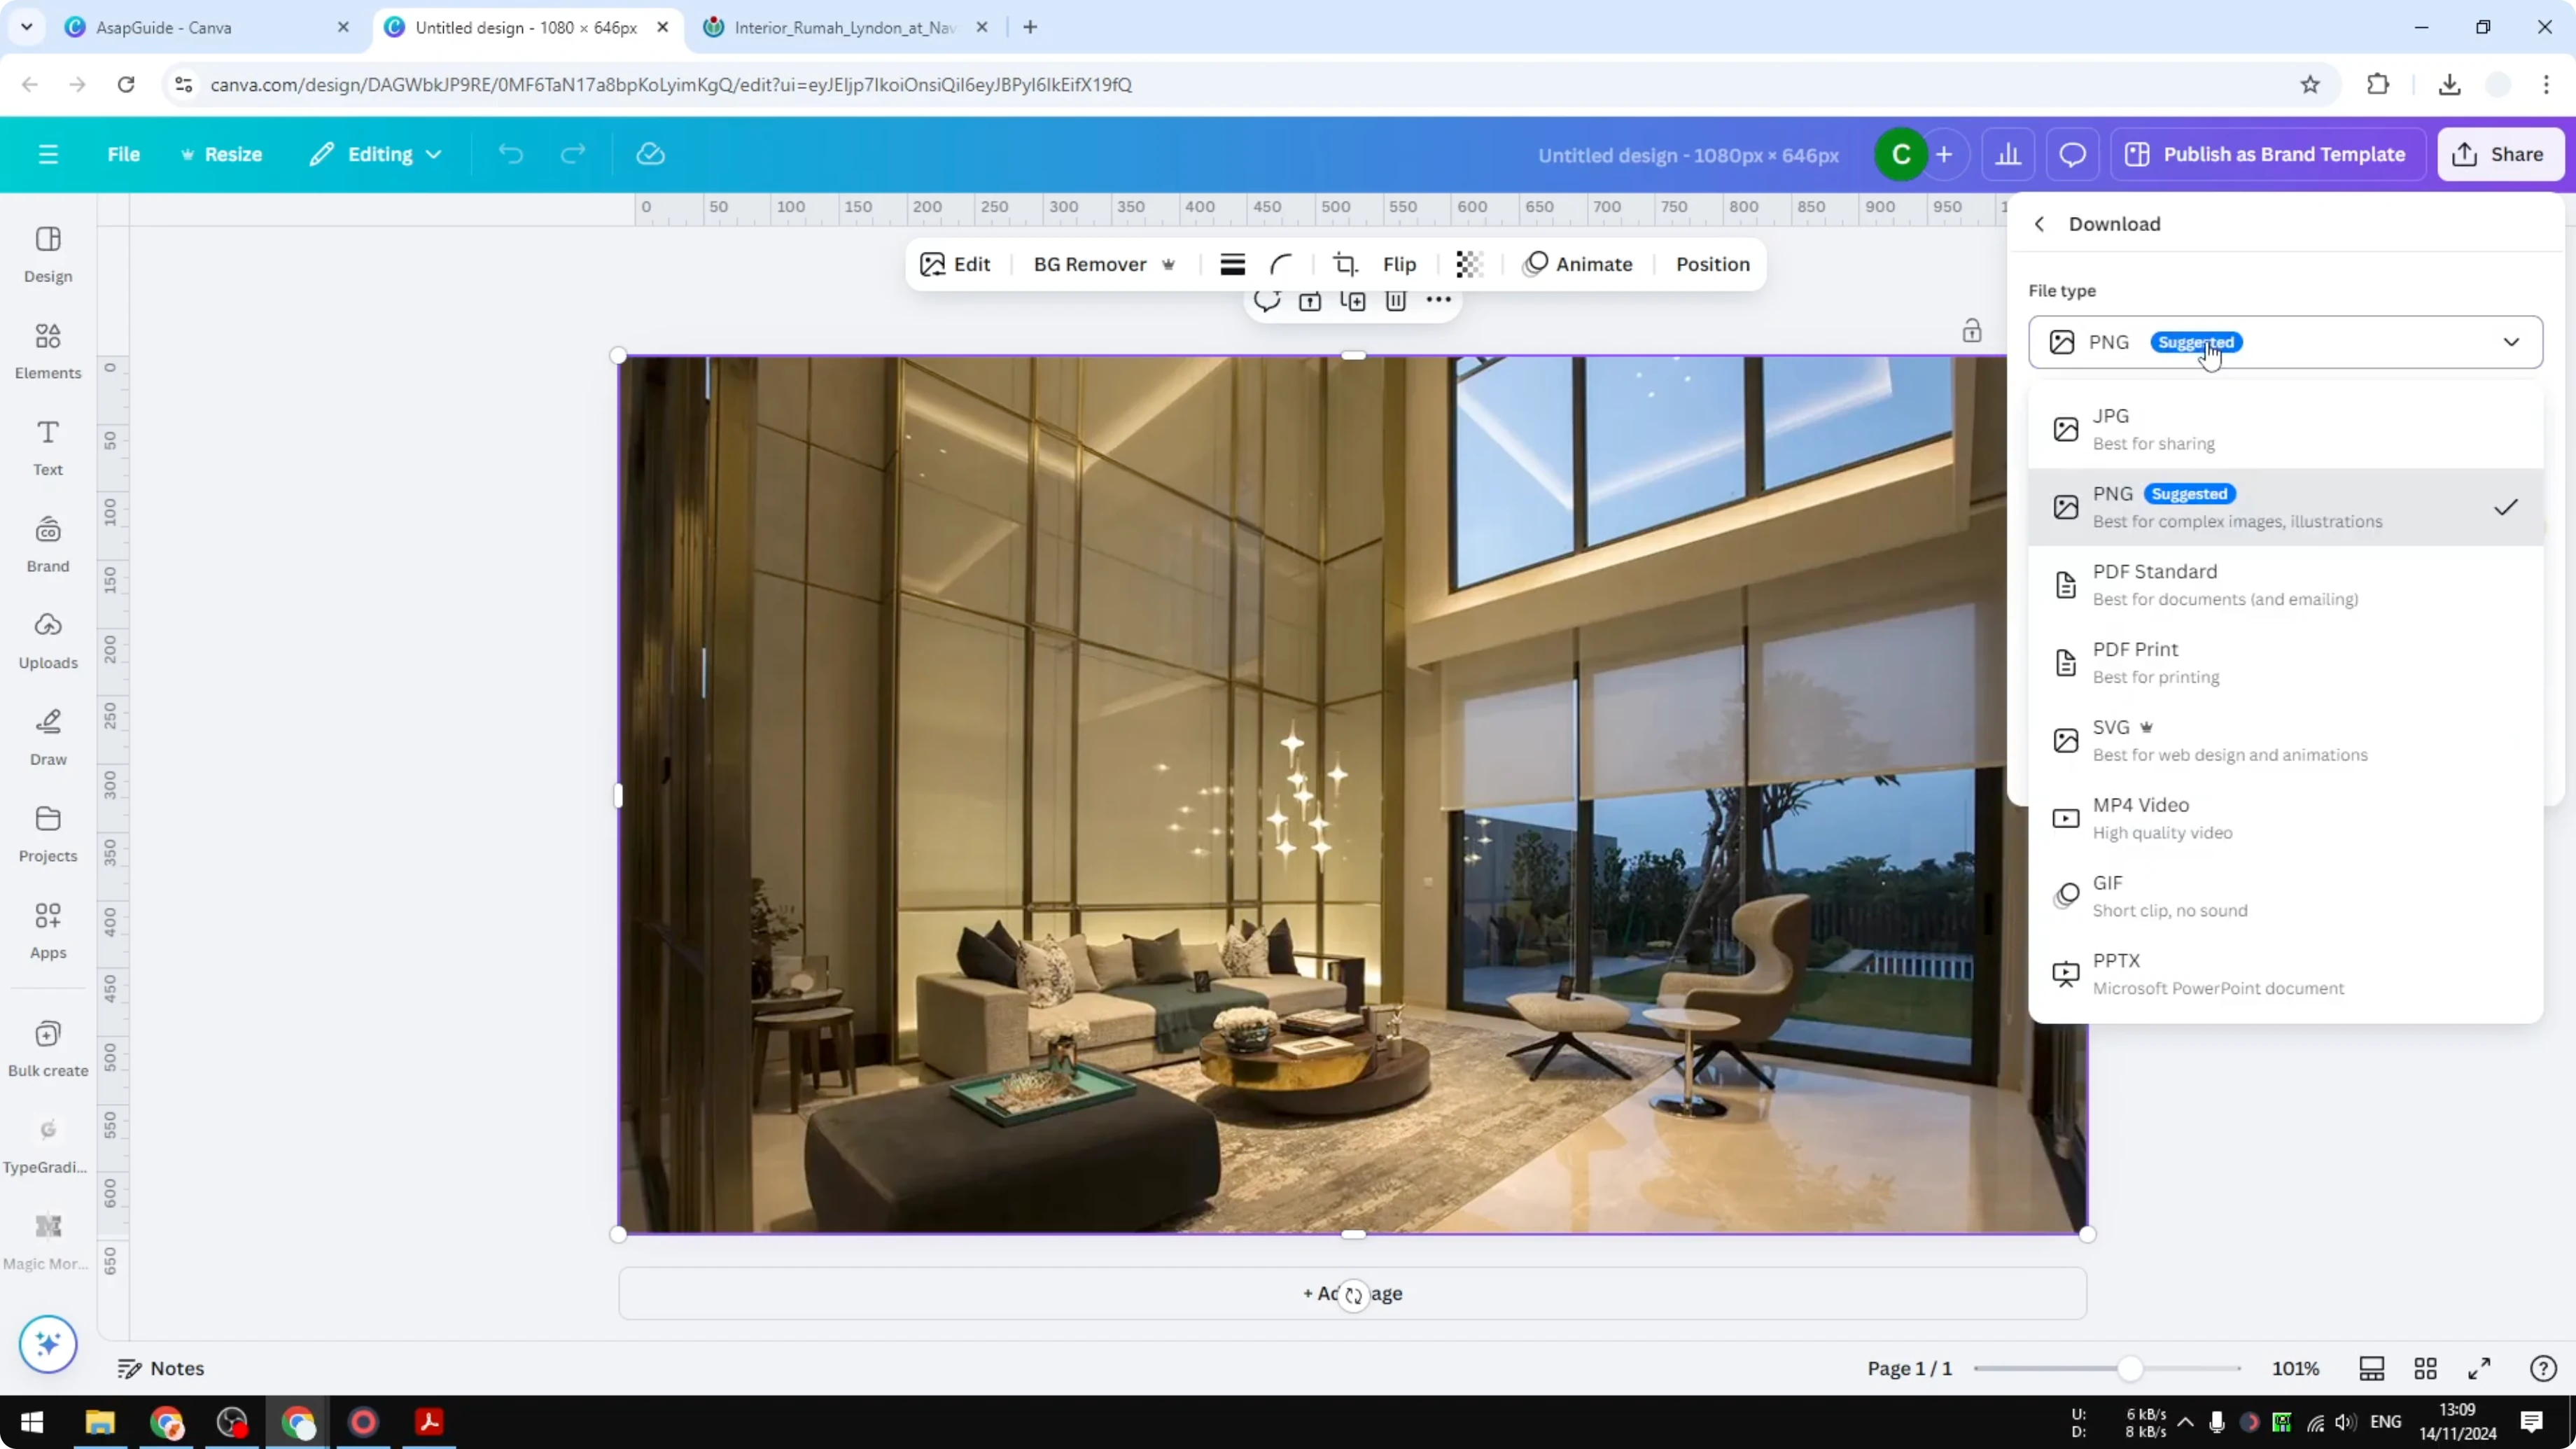Expand the PNG file type dropdown
The height and width of the screenshot is (1449, 2576).
[x=2511, y=342]
